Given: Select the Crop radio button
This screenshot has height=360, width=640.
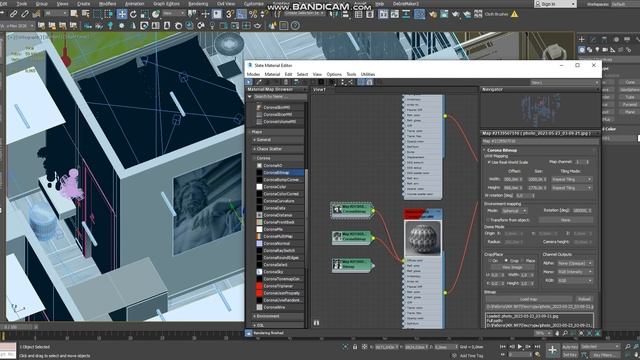Looking at the screenshot, I should [x=507, y=260].
